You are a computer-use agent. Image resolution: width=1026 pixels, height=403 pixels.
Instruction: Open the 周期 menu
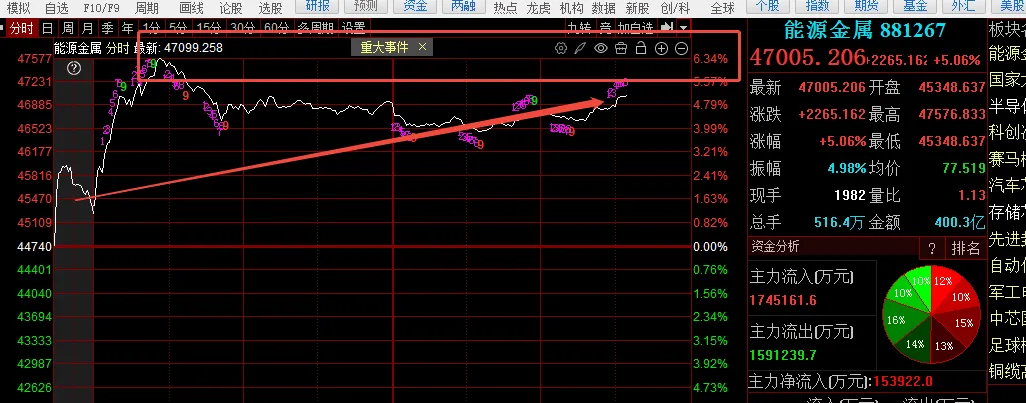pos(147,9)
